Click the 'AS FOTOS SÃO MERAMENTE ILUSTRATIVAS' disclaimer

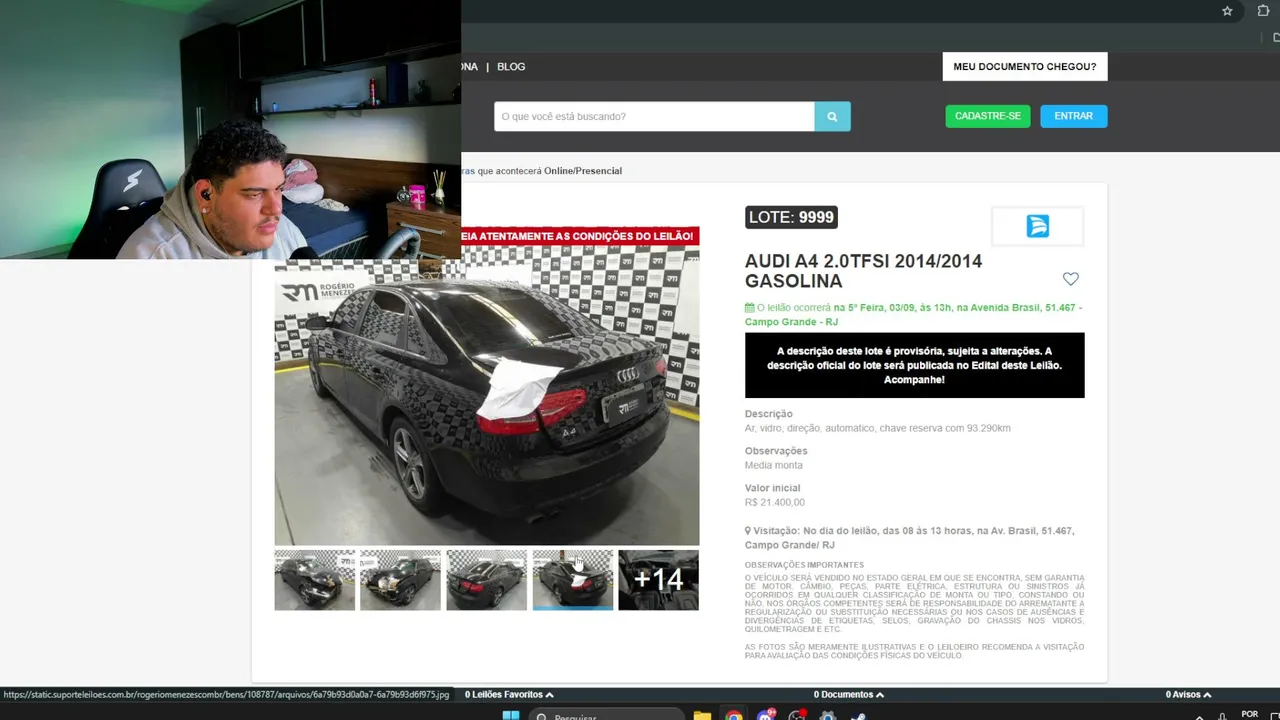click(915, 651)
